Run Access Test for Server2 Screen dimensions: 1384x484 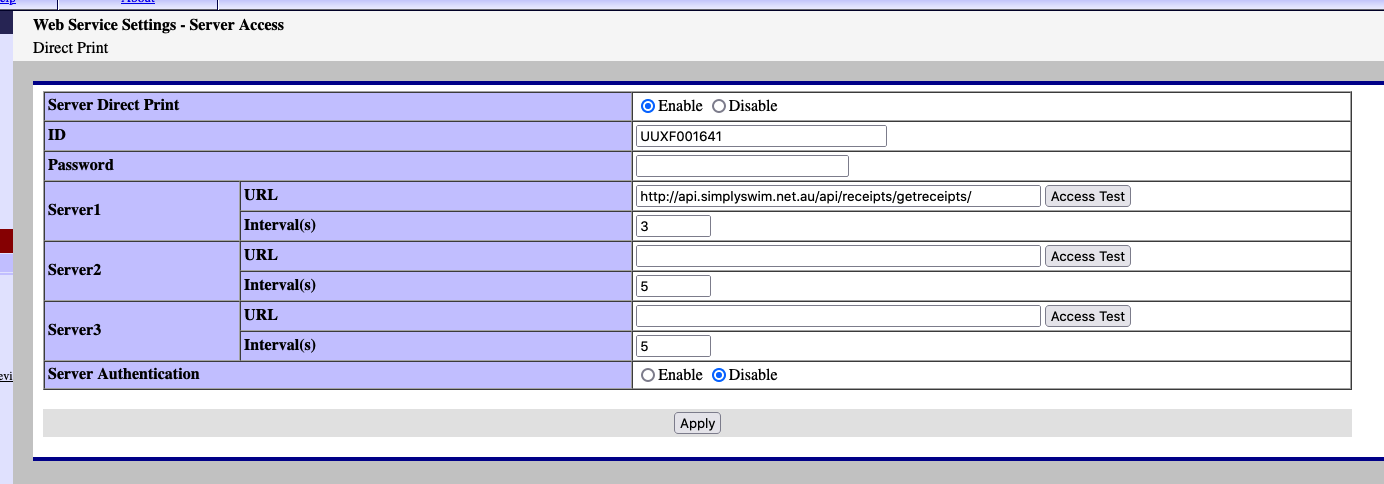point(1088,256)
